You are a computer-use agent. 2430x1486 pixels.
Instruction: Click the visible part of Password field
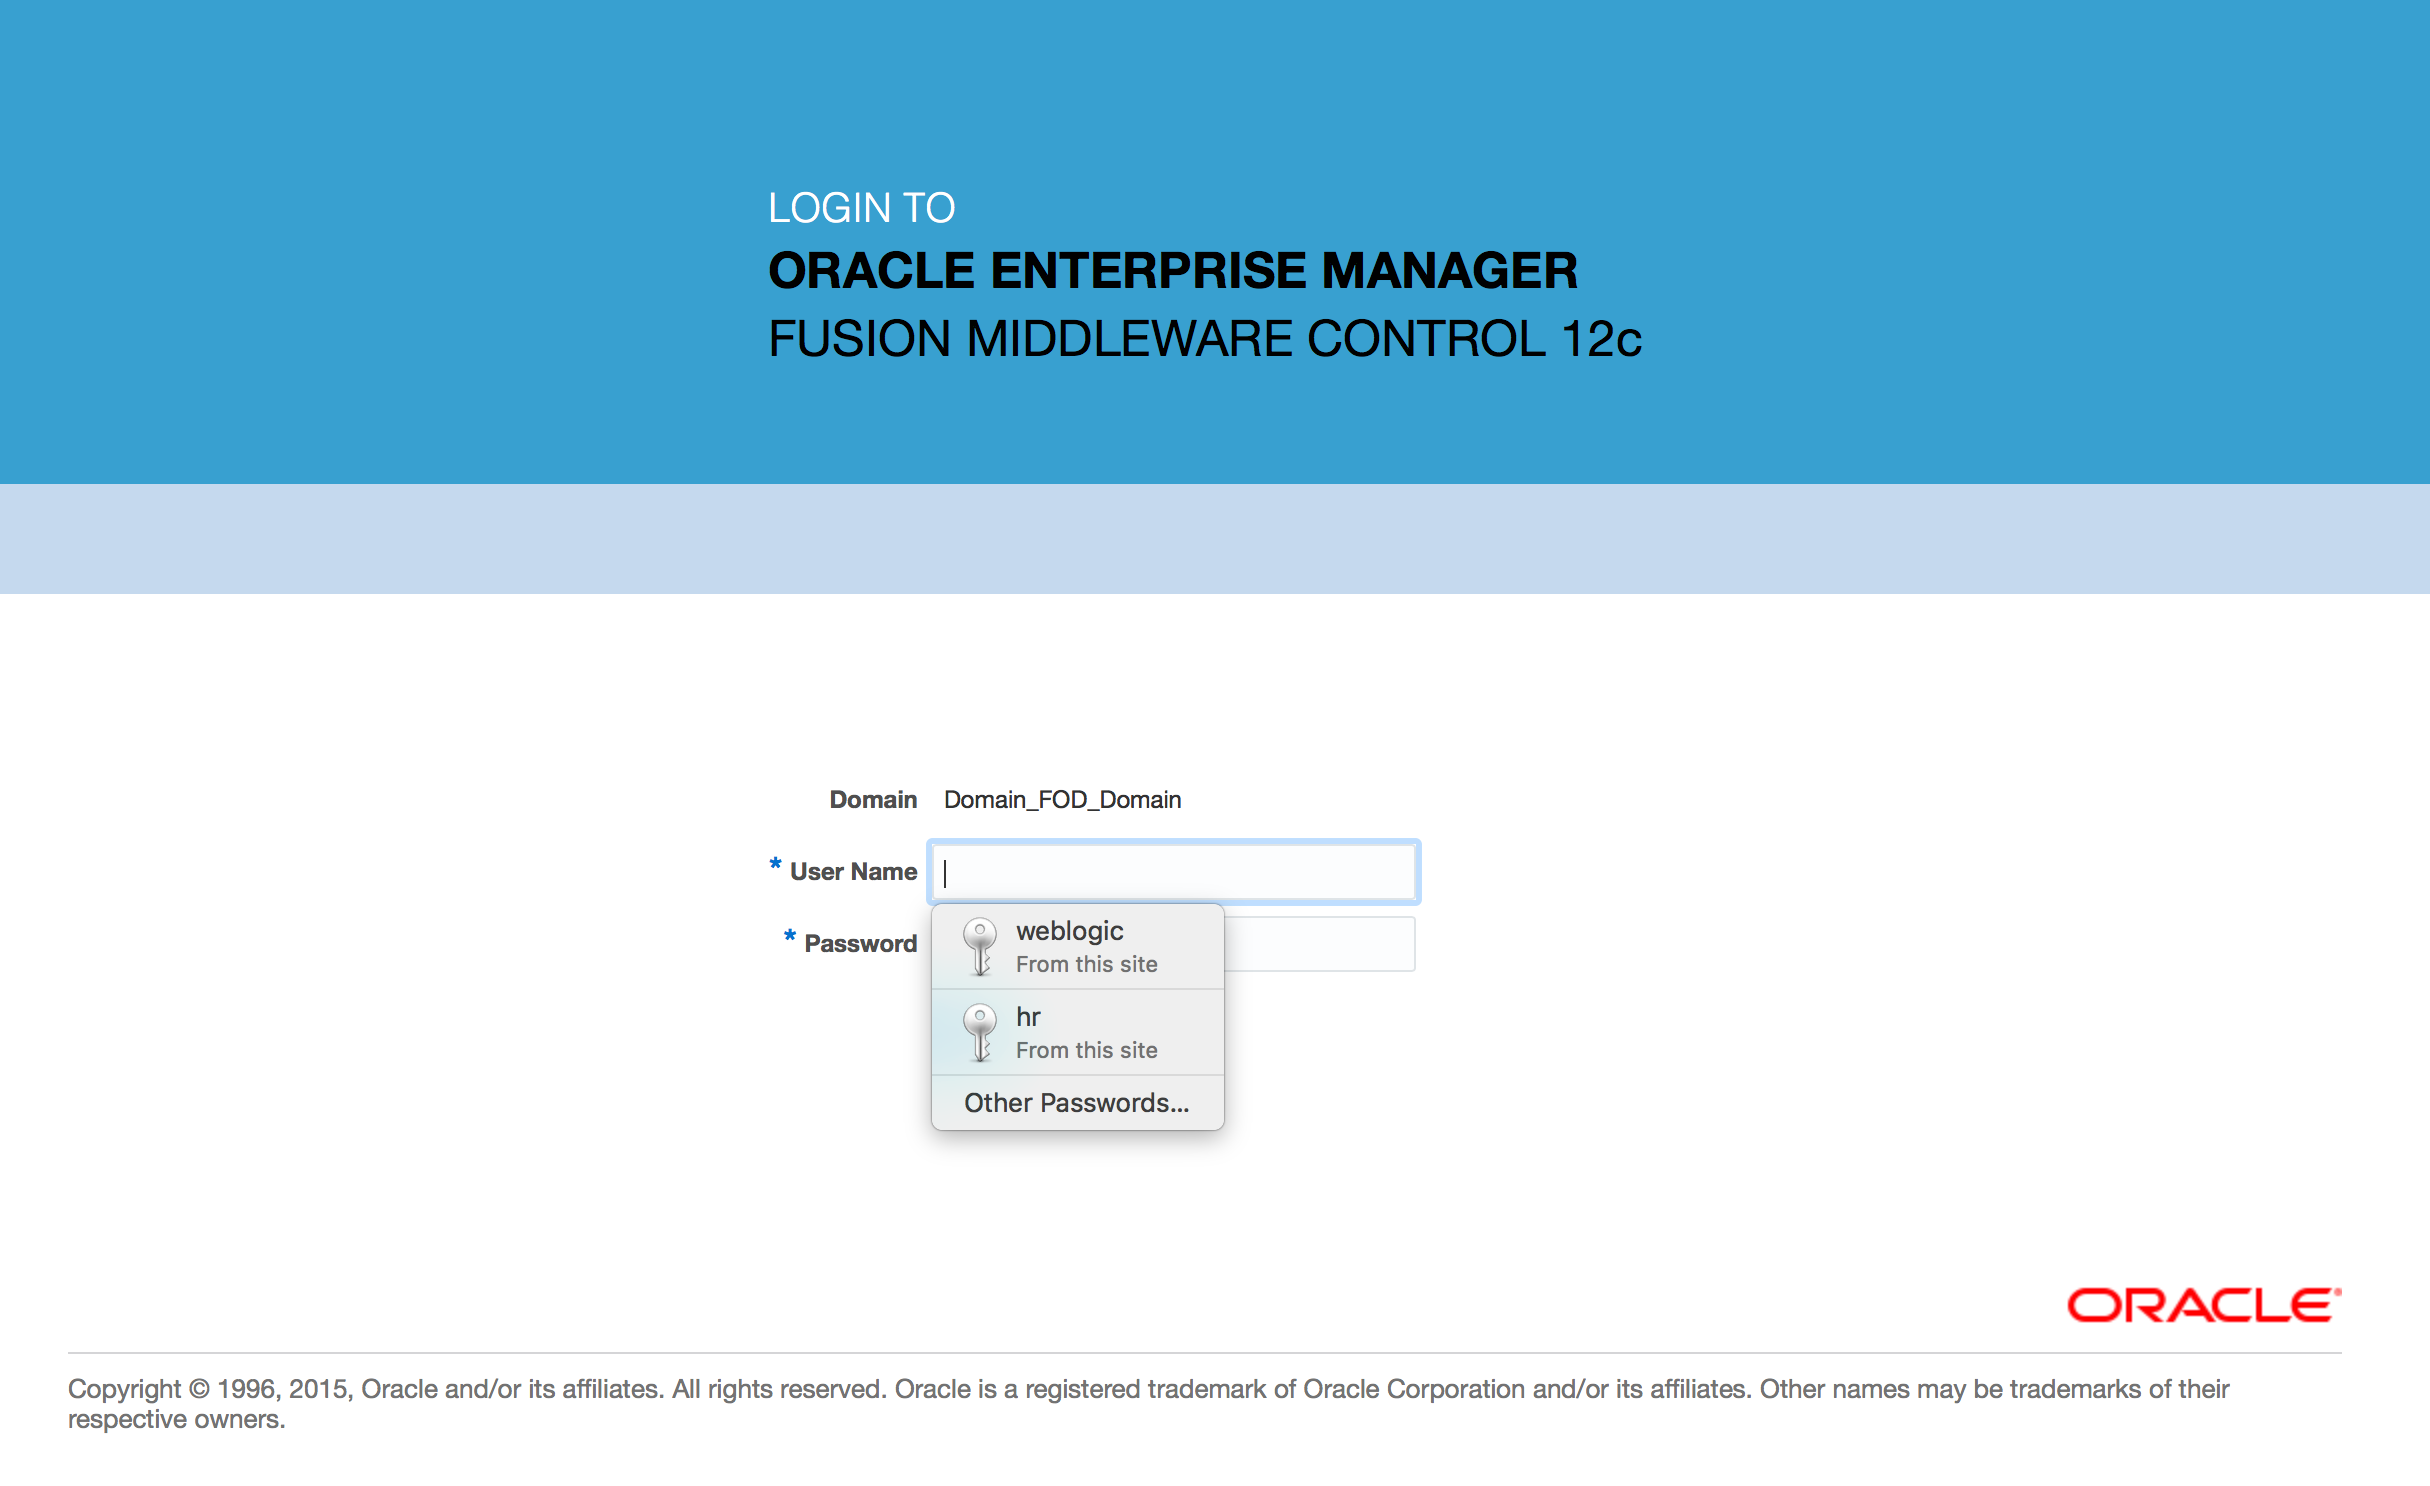tap(1318, 944)
